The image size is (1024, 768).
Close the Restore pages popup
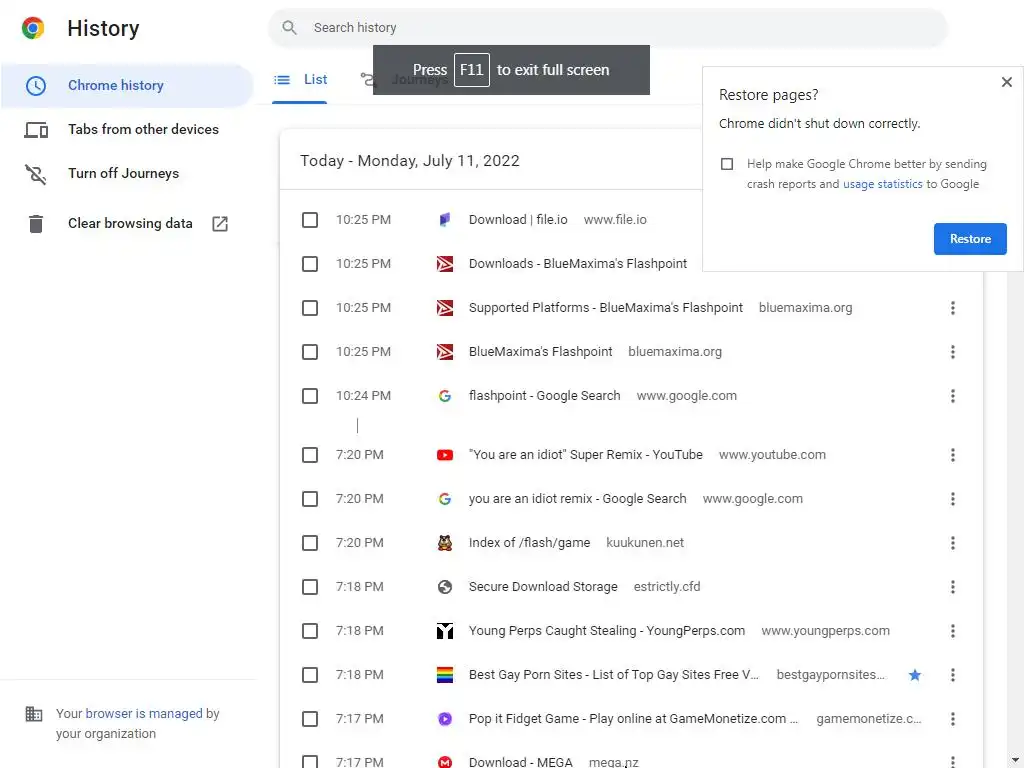point(1007,82)
